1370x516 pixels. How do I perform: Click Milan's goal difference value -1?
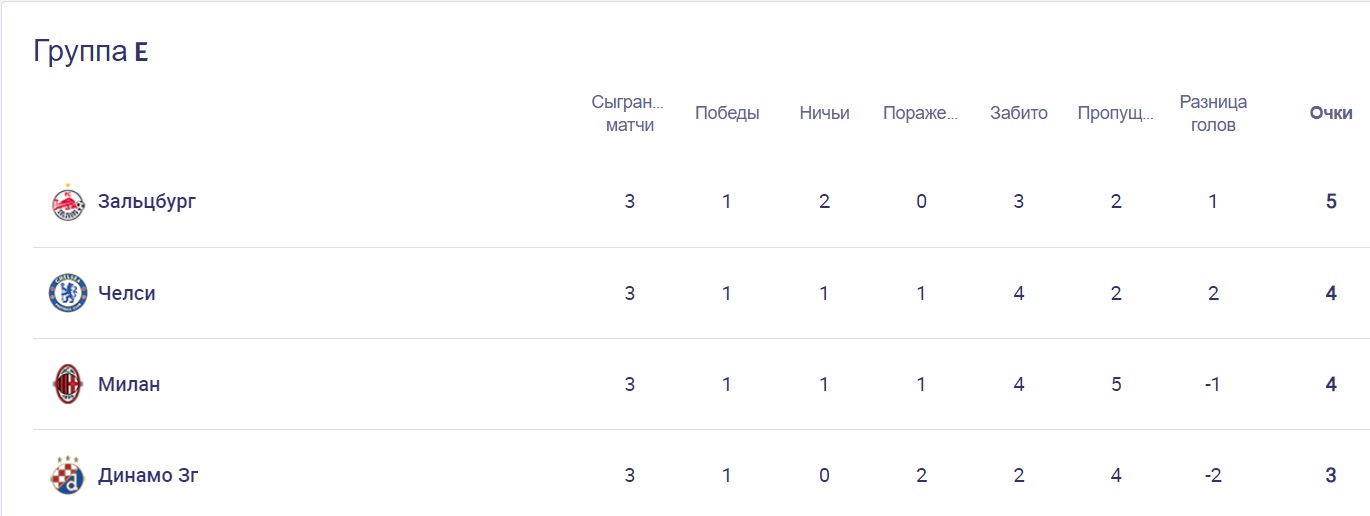pos(1212,384)
